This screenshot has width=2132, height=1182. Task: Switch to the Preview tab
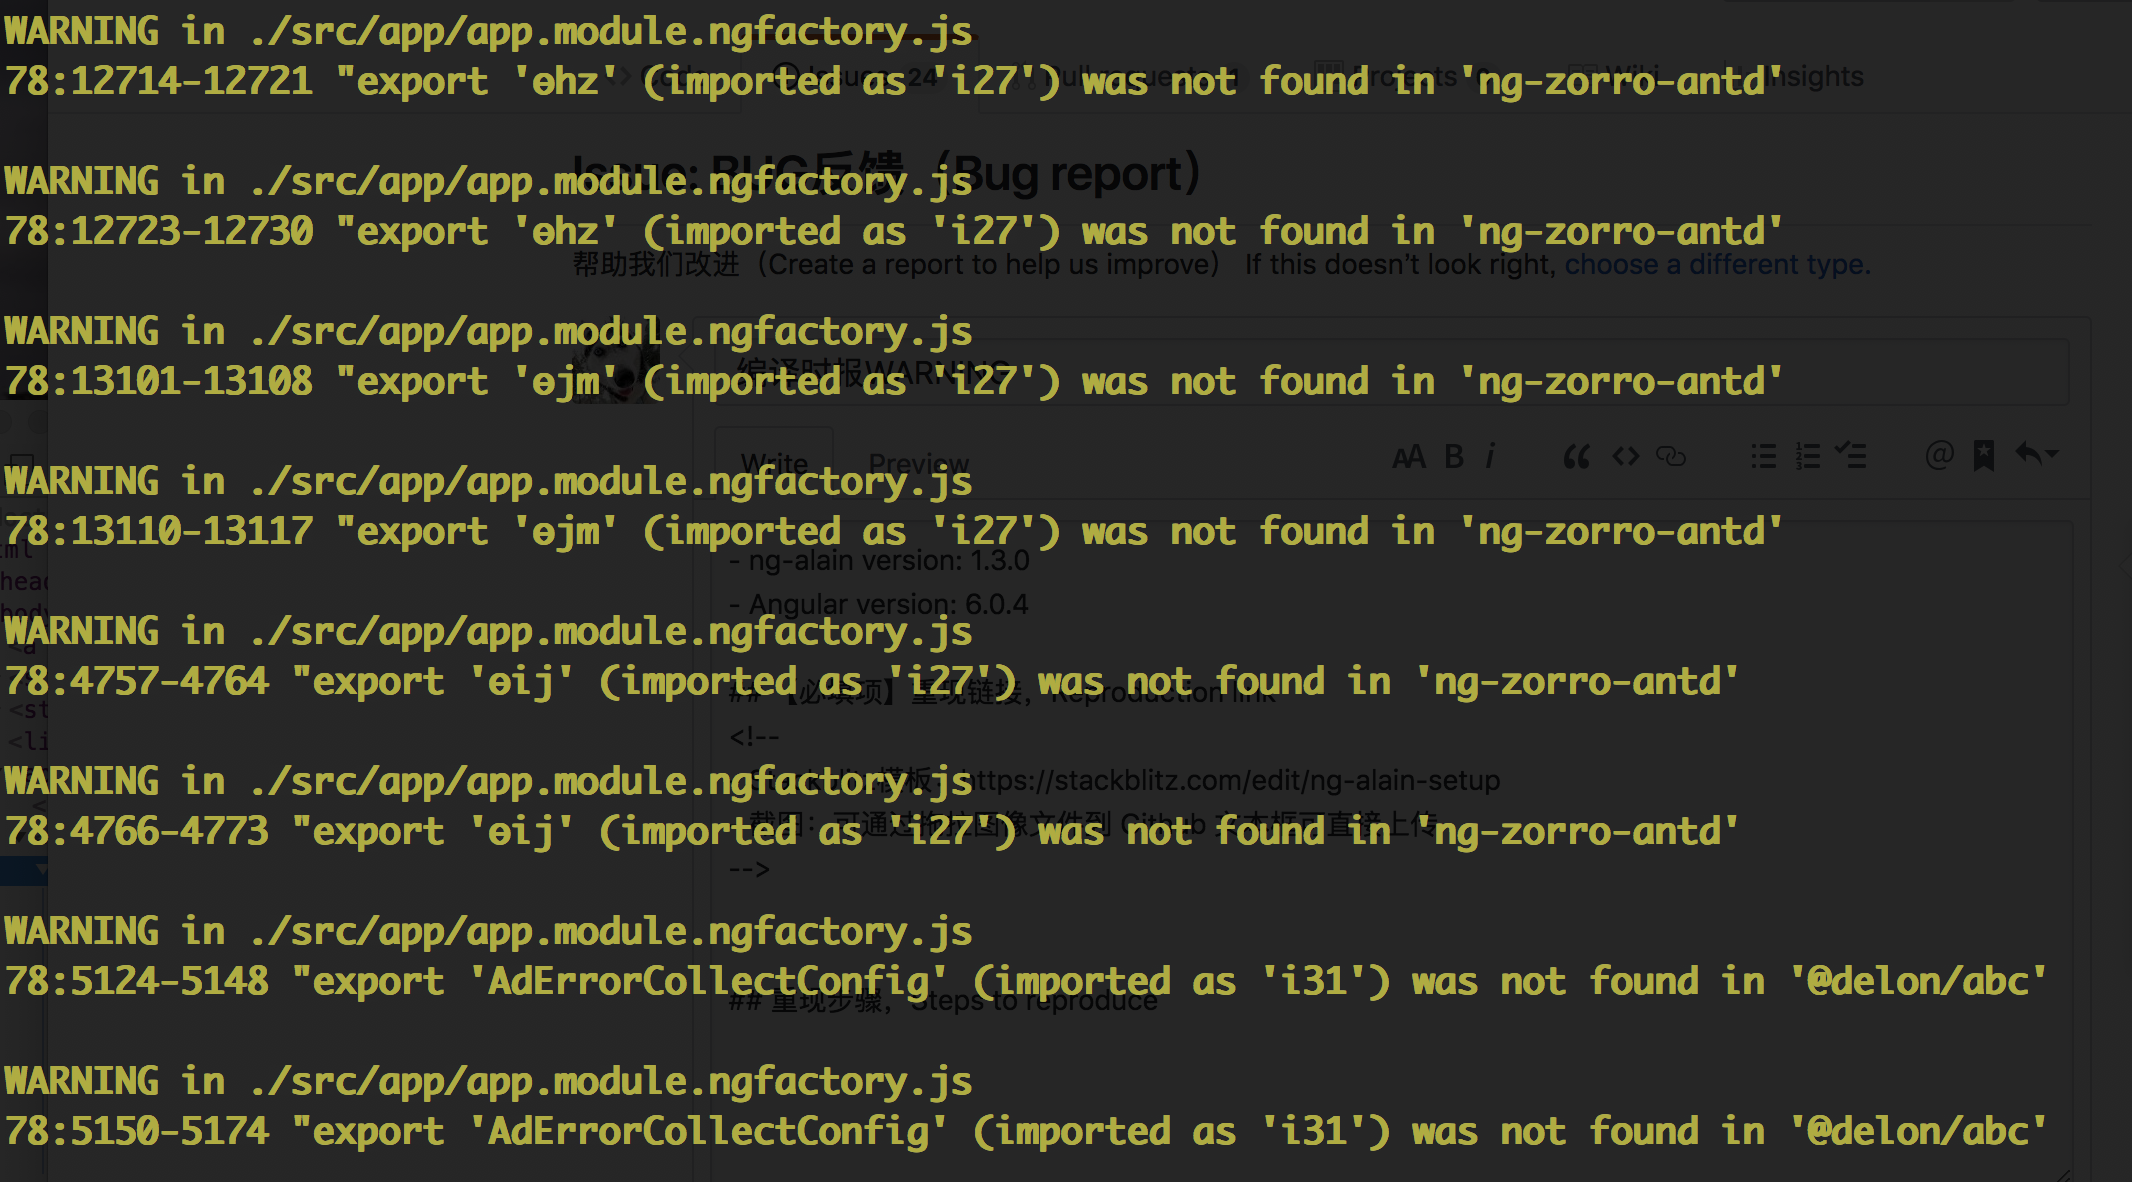coord(918,463)
